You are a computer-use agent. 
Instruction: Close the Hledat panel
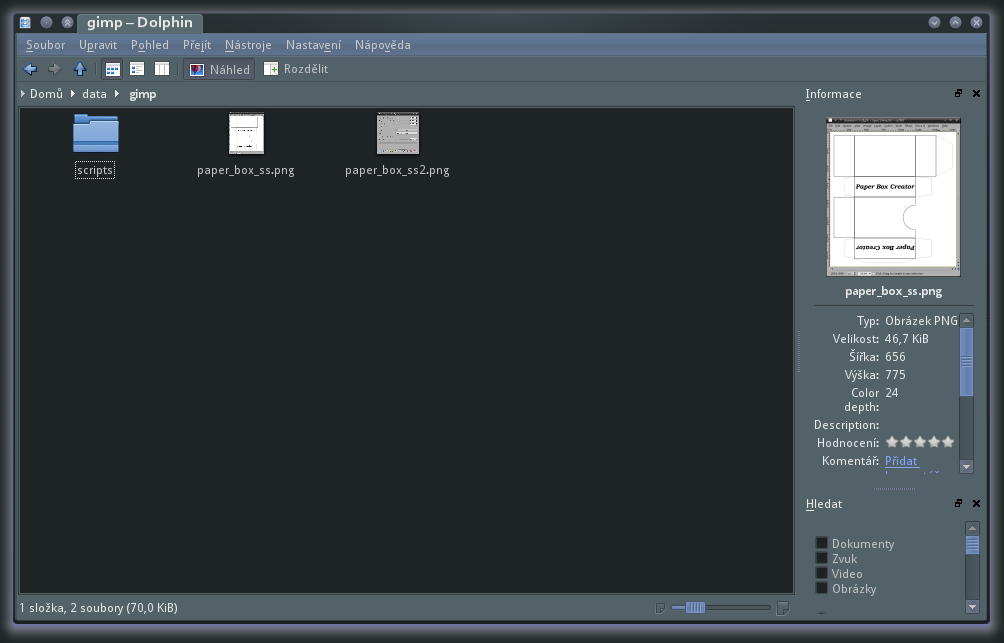pos(976,503)
